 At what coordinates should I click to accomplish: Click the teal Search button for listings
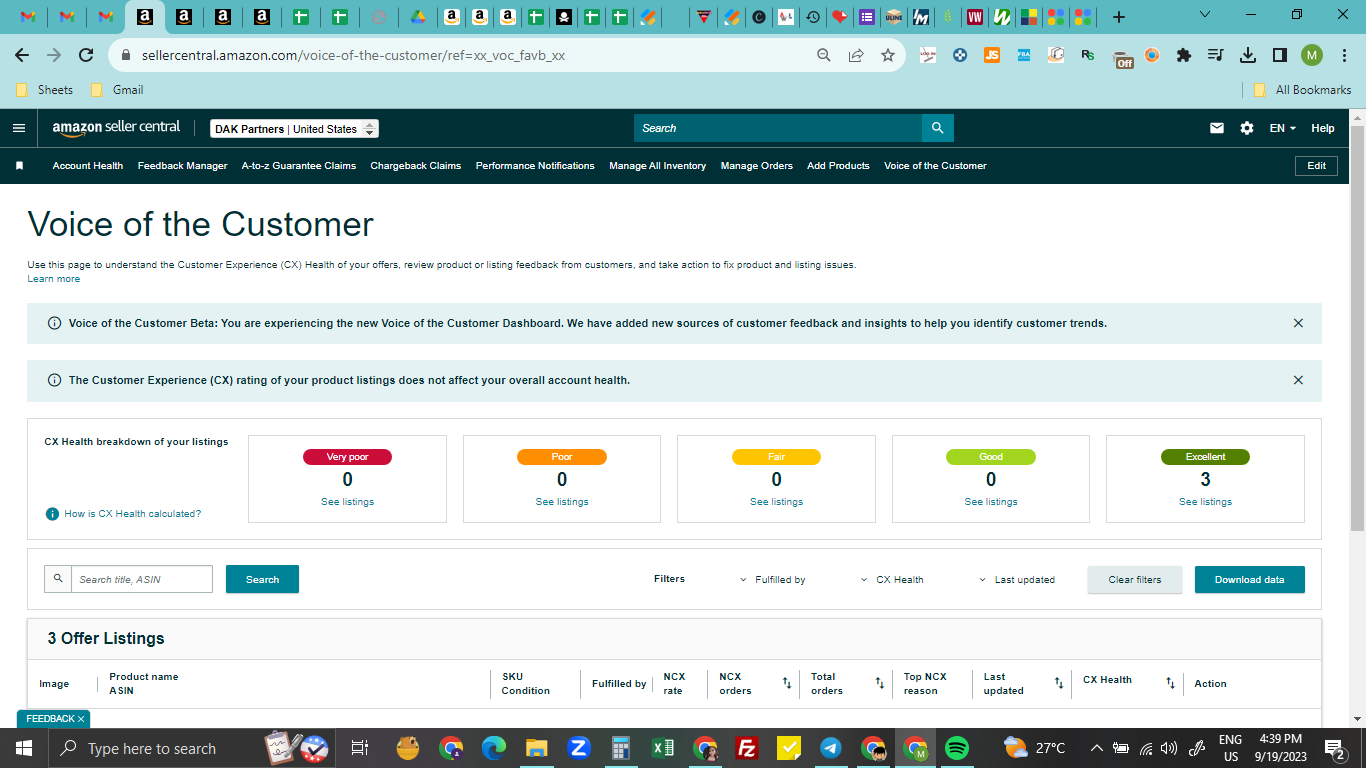point(262,579)
